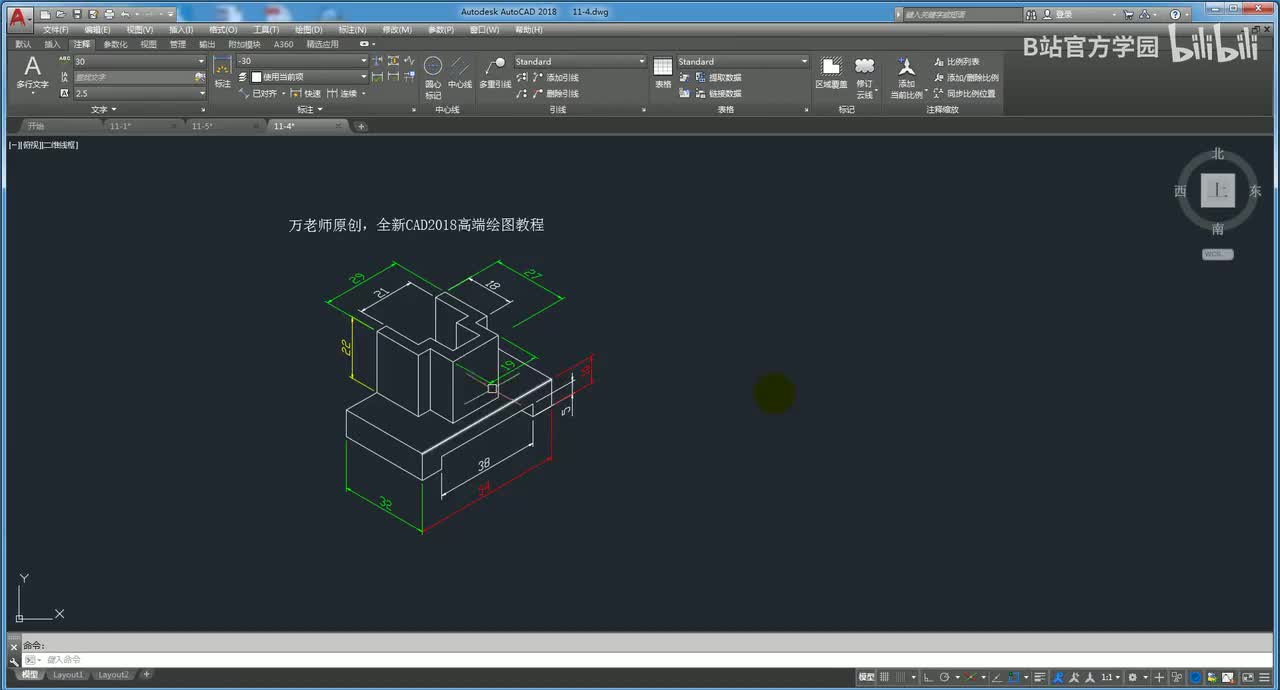Click 添加当前比例 add current scale icon
The height and width of the screenshot is (690, 1280).
coord(906,78)
